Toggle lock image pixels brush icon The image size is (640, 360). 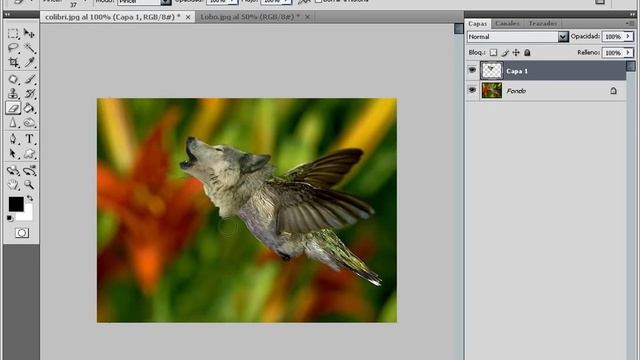(x=505, y=53)
